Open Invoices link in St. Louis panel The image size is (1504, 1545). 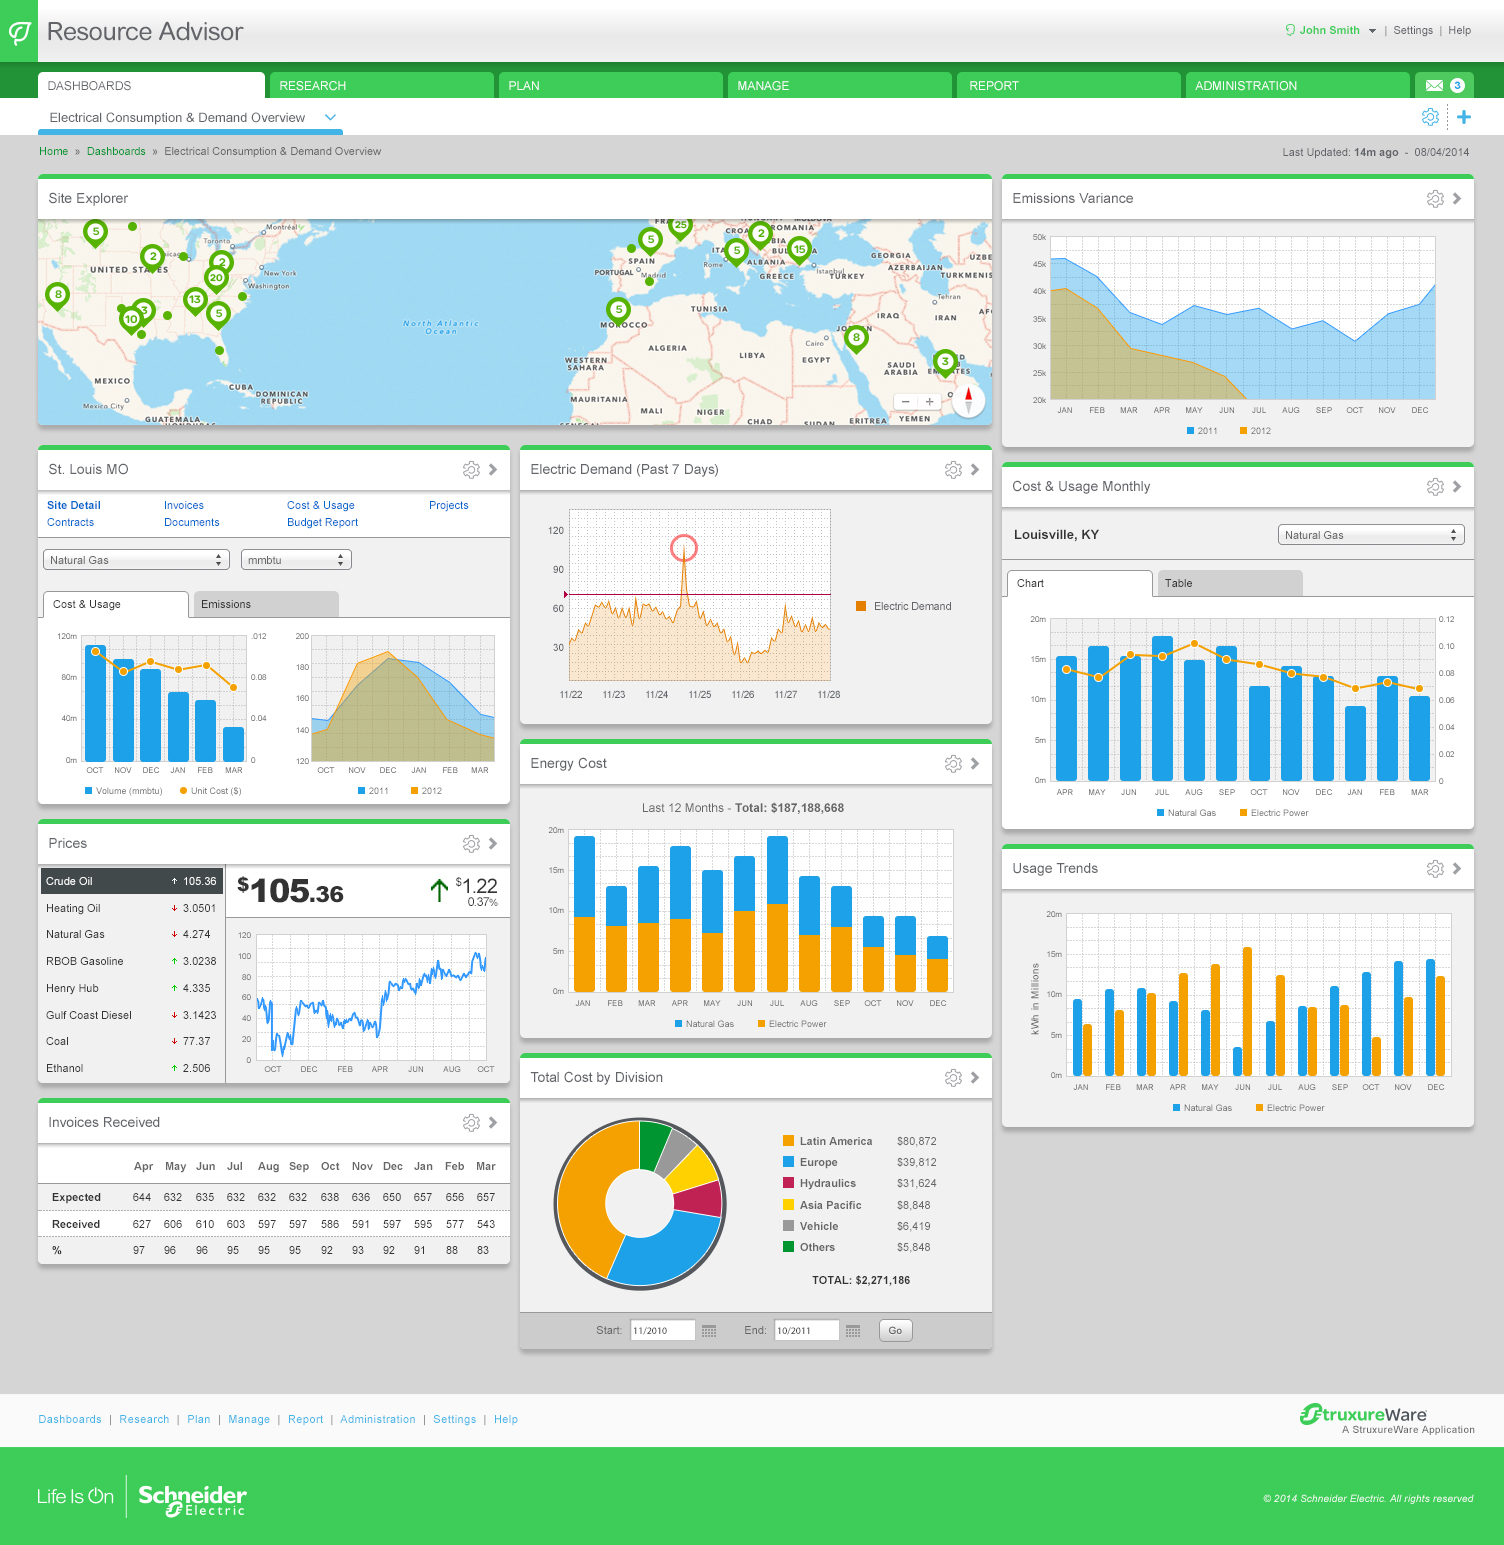[x=184, y=505]
